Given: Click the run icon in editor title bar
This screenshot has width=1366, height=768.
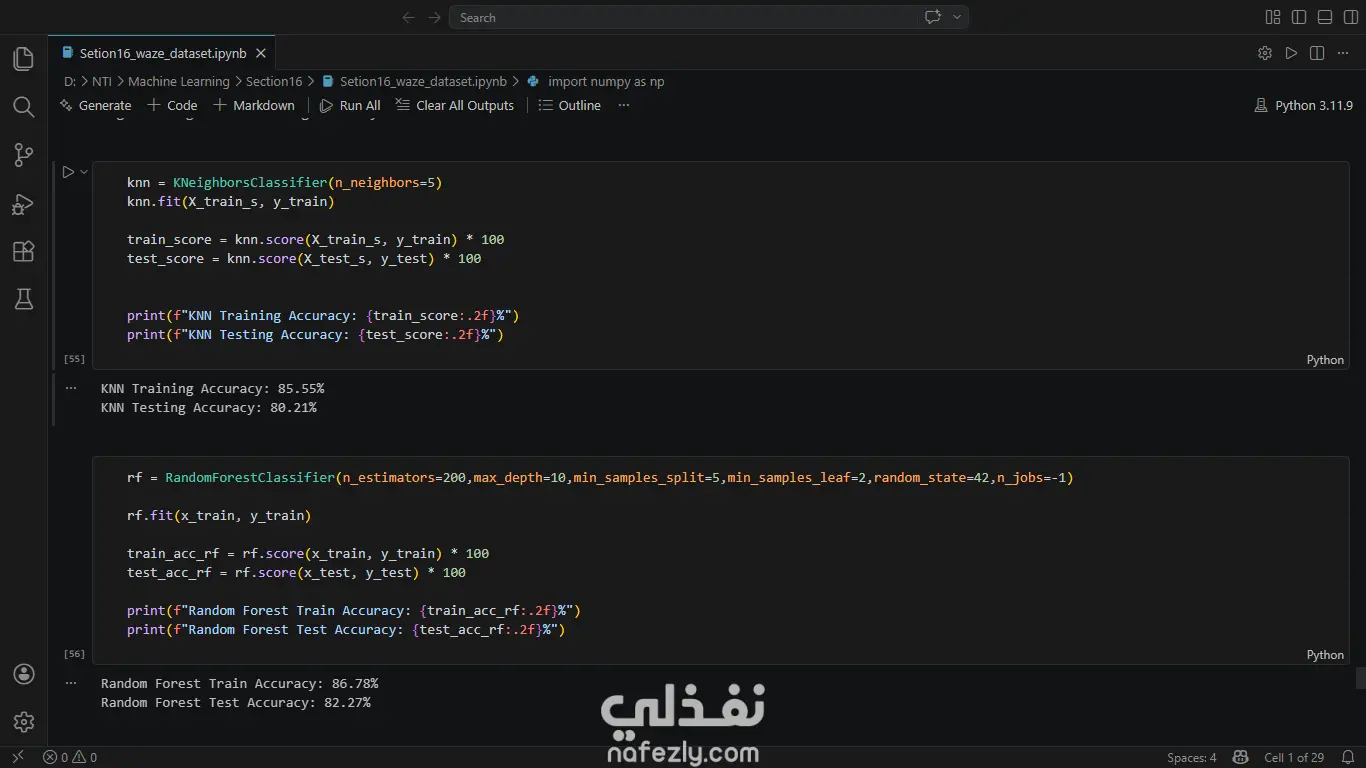Looking at the screenshot, I should coord(1291,53).
